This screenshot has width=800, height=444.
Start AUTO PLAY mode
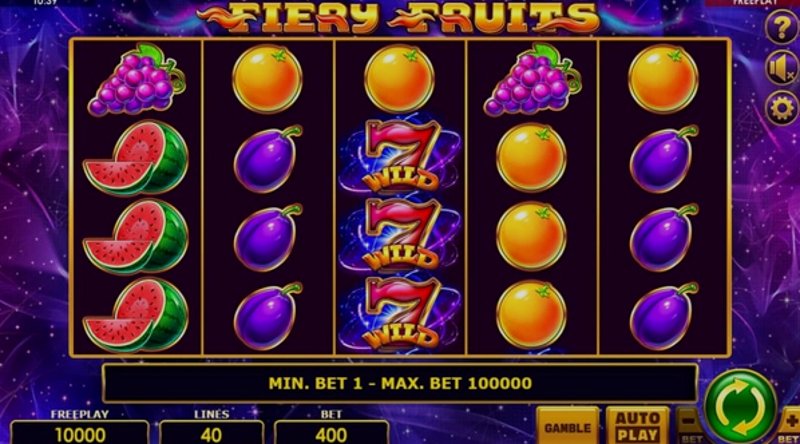pos(638,426)
